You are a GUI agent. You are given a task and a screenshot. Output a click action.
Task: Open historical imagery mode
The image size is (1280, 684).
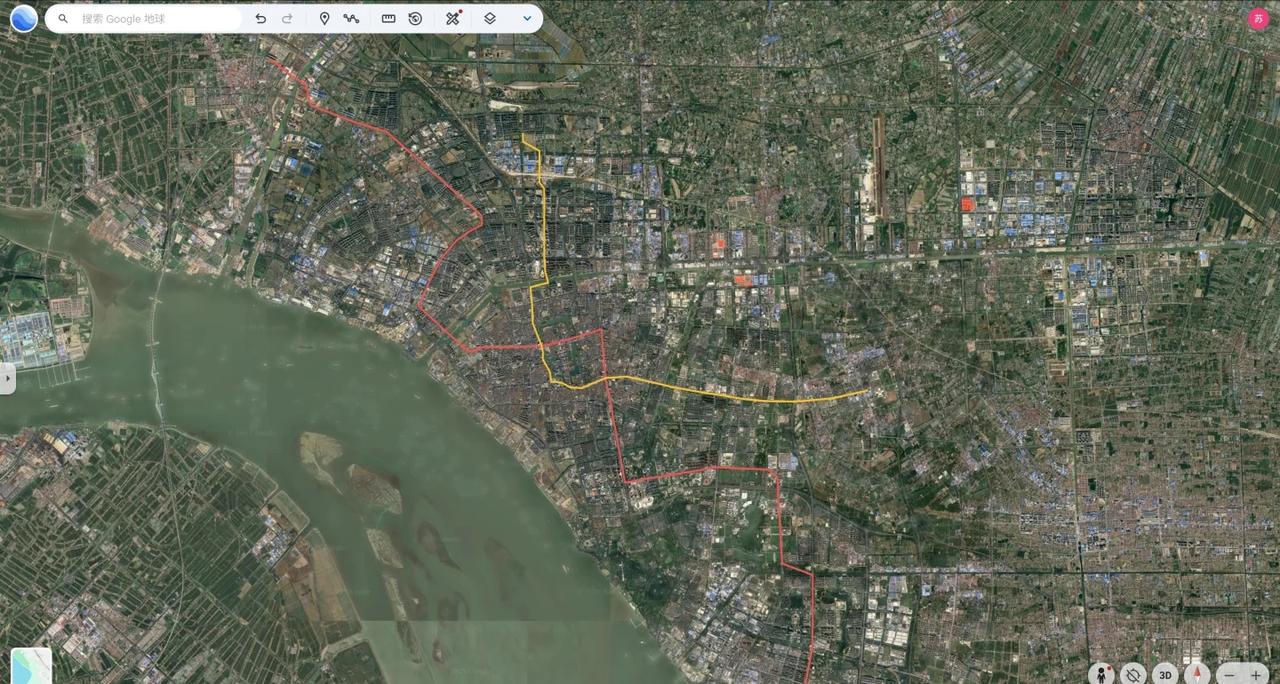pos(415,18)
